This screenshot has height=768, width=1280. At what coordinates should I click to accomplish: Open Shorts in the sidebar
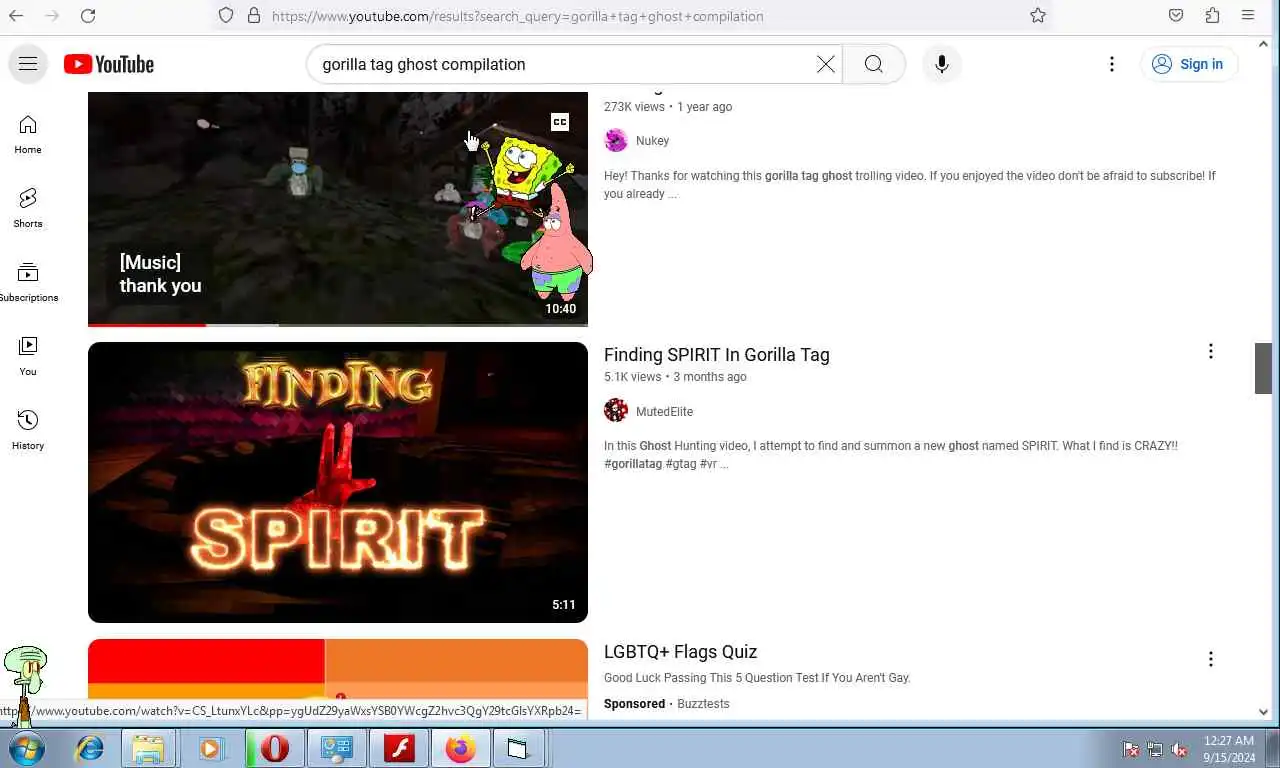pyautogui.click(x=28, y=208)
